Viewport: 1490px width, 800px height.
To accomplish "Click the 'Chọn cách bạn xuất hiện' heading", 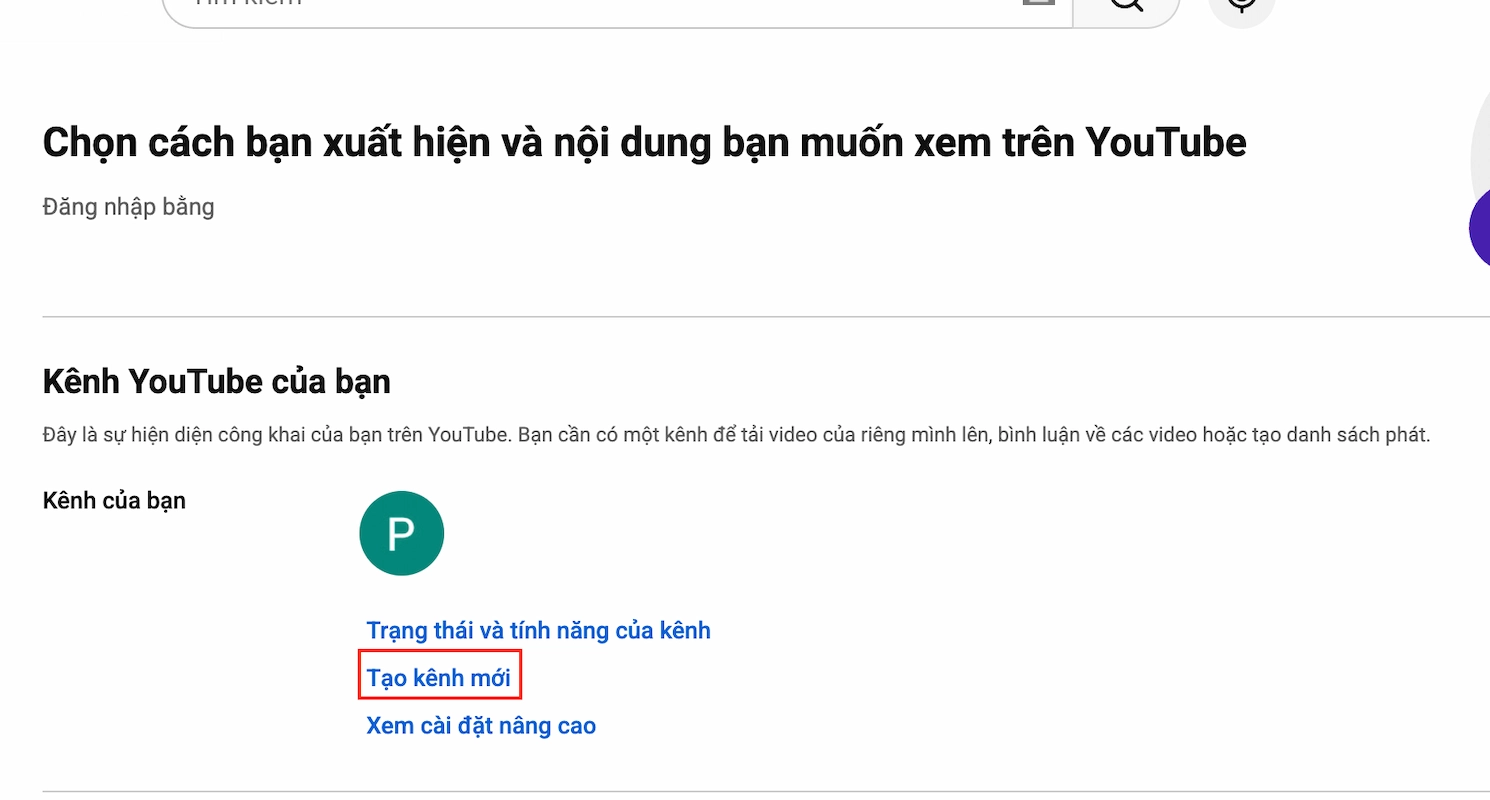I will [644, 143].
